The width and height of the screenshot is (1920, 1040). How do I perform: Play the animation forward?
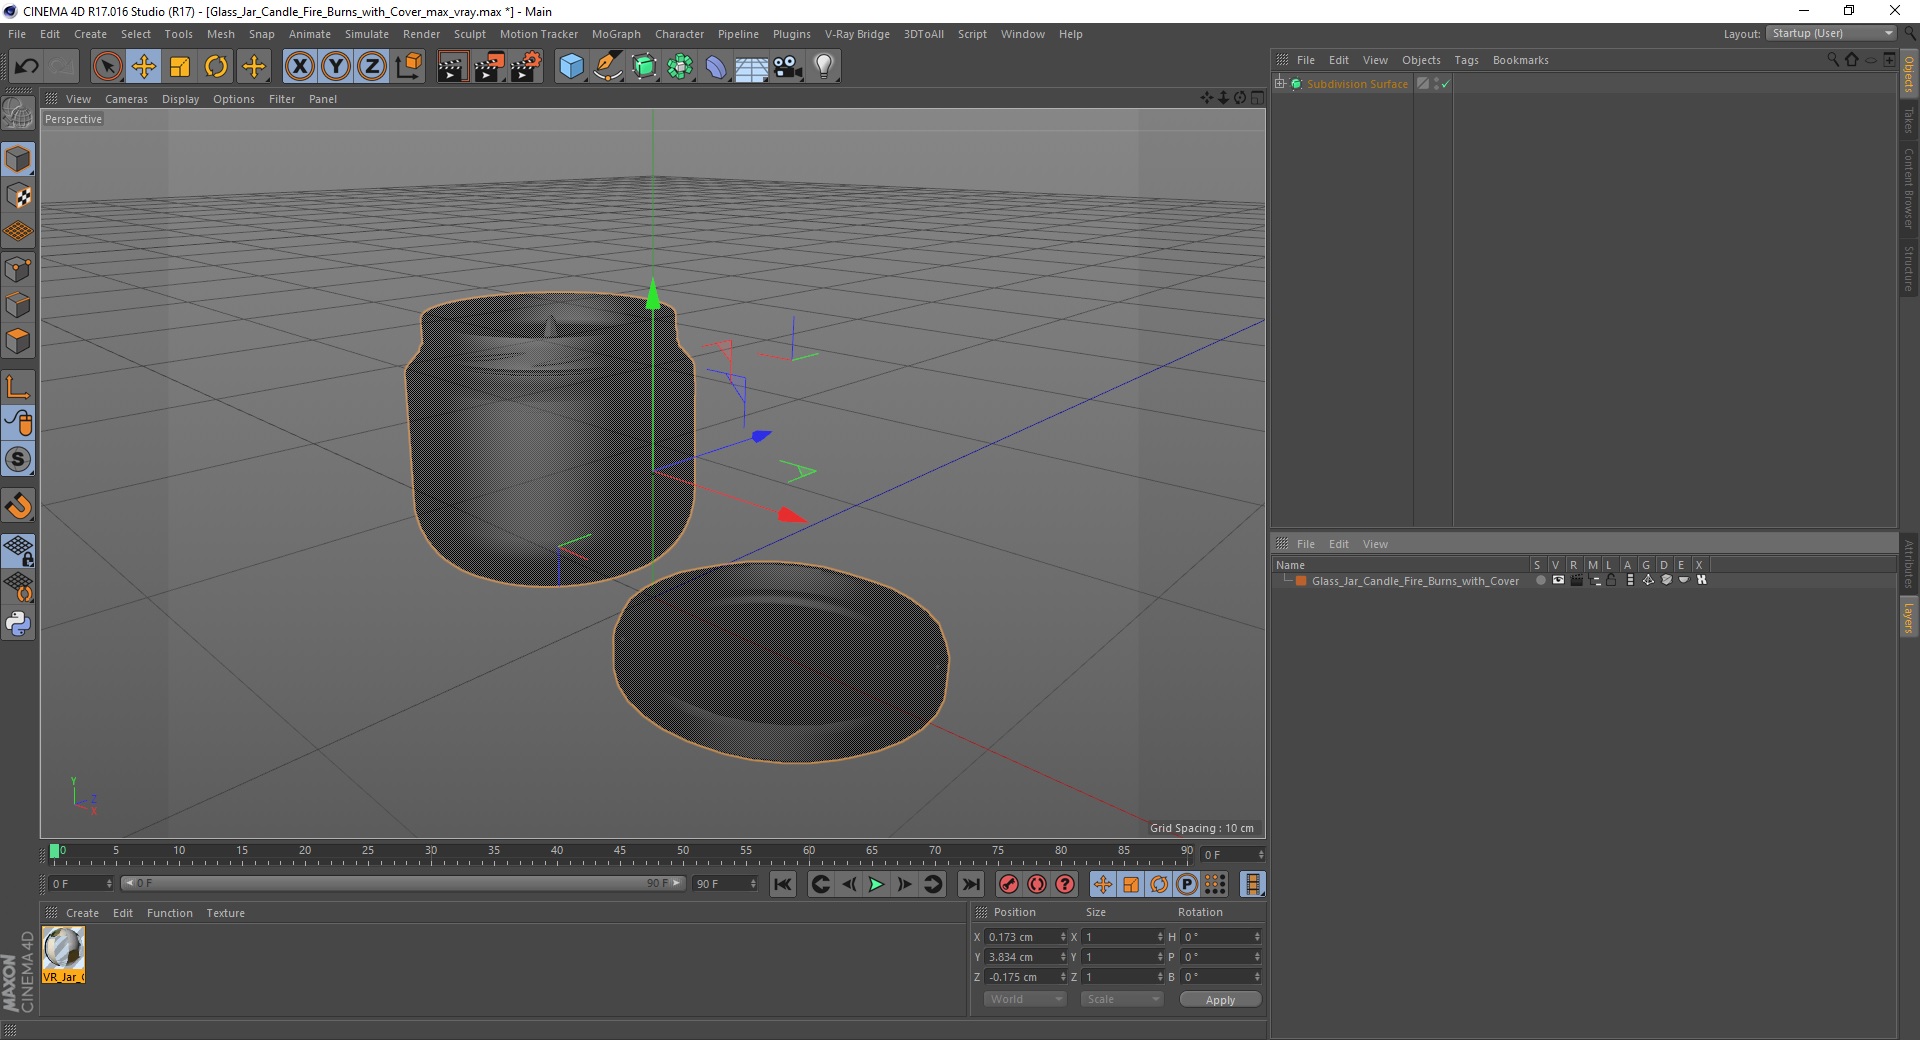[876, 884]
